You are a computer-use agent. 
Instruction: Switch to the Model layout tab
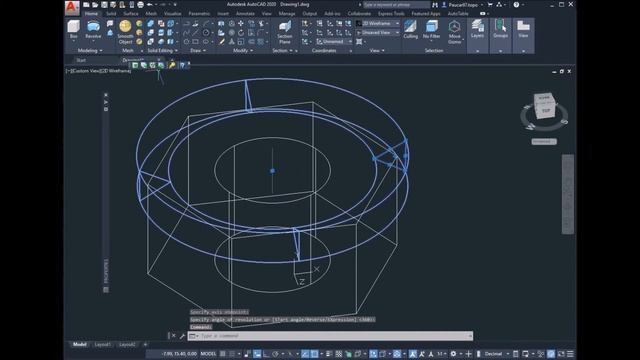(79, 344)
